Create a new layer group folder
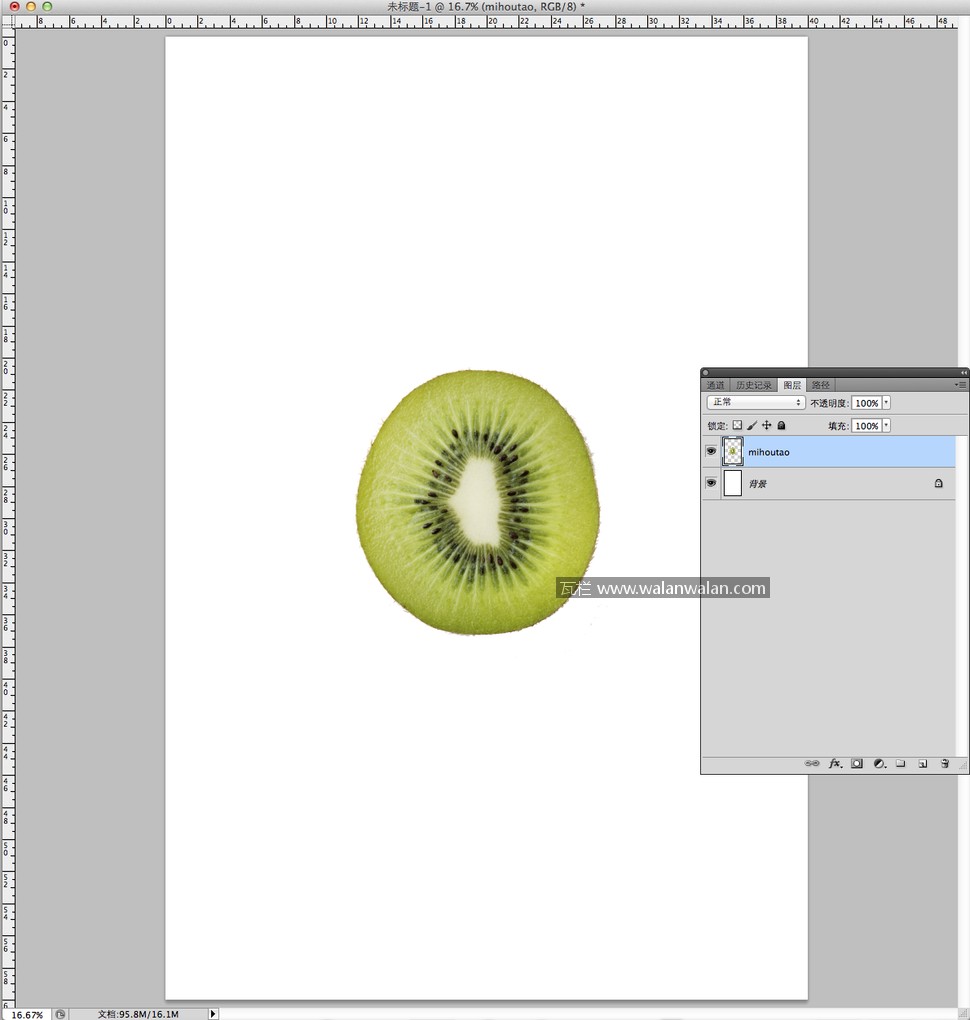Image resolution: width=970 pixels, height=1020 pixels. (x=900, y=763)
